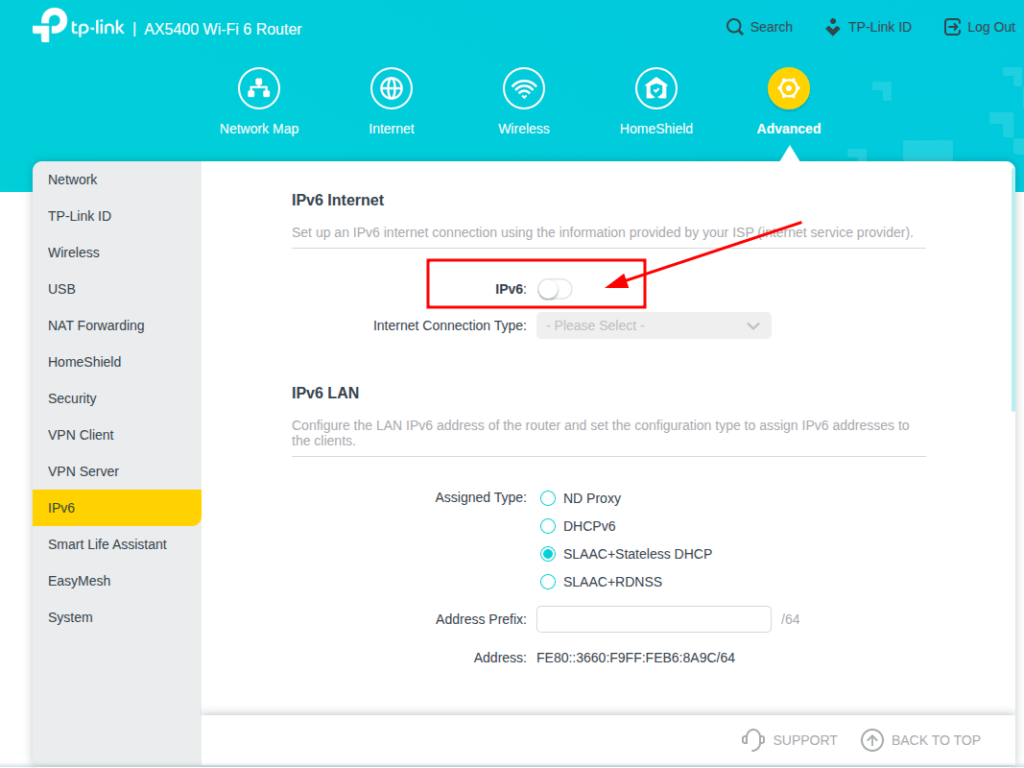Click the Search magnifier icon
The image size is (1024, 768).
735,27
